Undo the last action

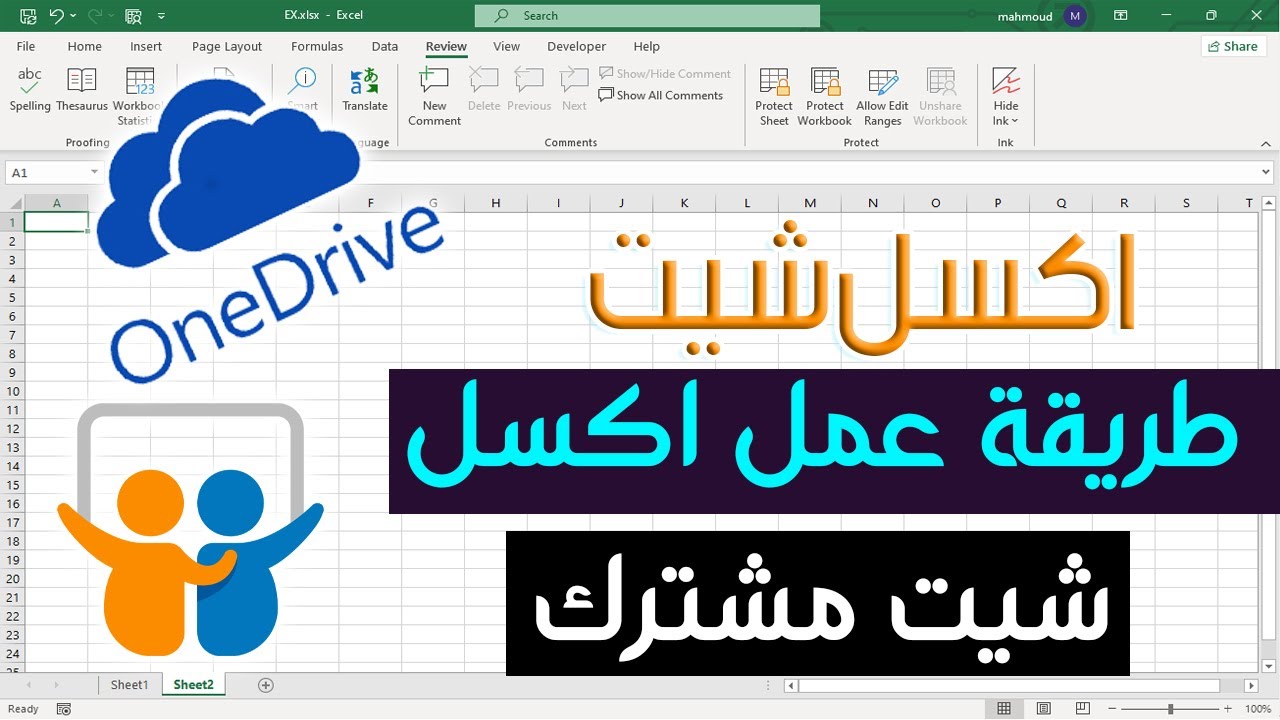[56, 16]
